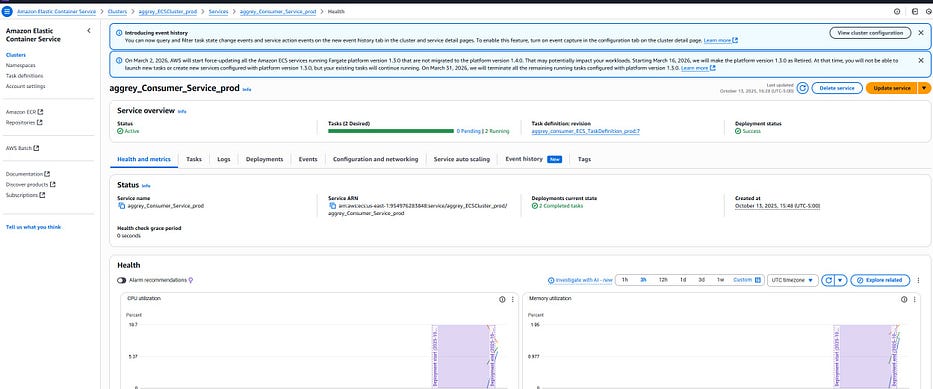The width and height of the screenshot is (933, 389).
Task: Open the Memory utilization chart options menu
Action: click(915, 299)
